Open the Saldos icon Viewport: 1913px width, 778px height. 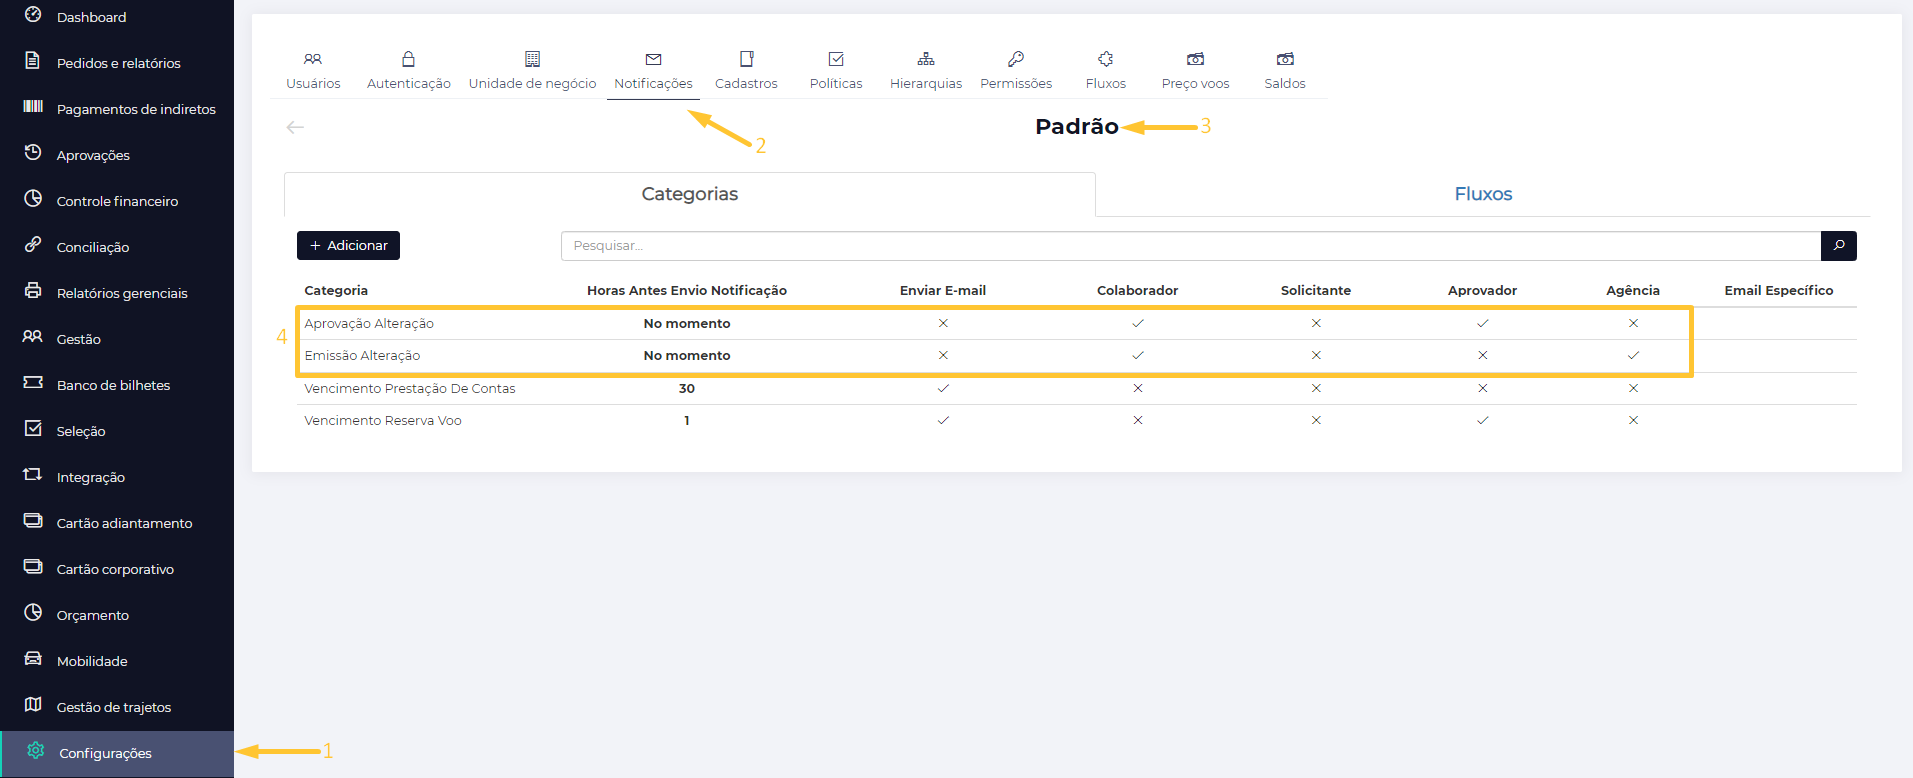coord(1285,60)
